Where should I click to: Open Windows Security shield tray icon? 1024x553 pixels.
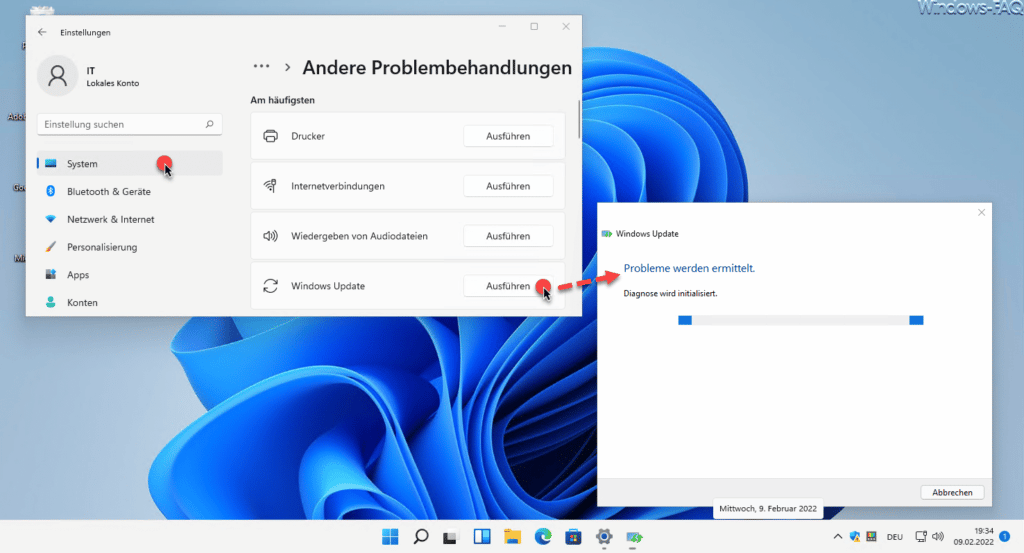point(854,537)
